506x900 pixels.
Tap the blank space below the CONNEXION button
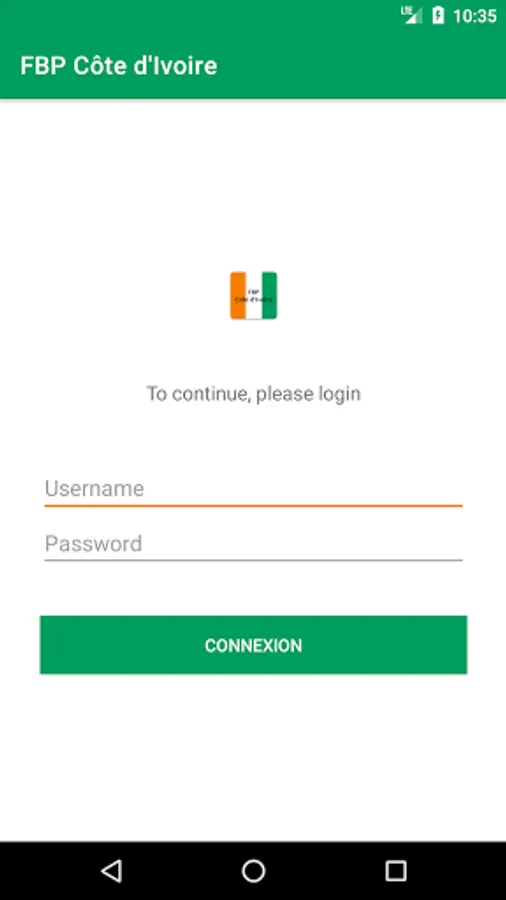click(254, 758)
